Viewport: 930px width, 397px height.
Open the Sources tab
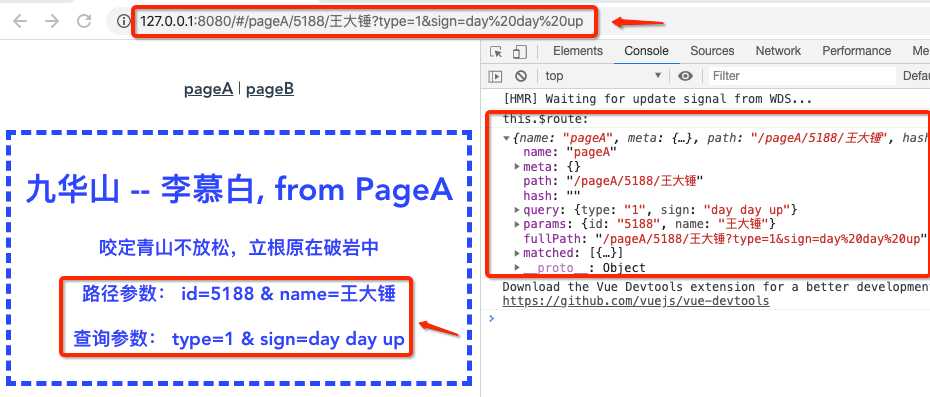tap(712, 51)
